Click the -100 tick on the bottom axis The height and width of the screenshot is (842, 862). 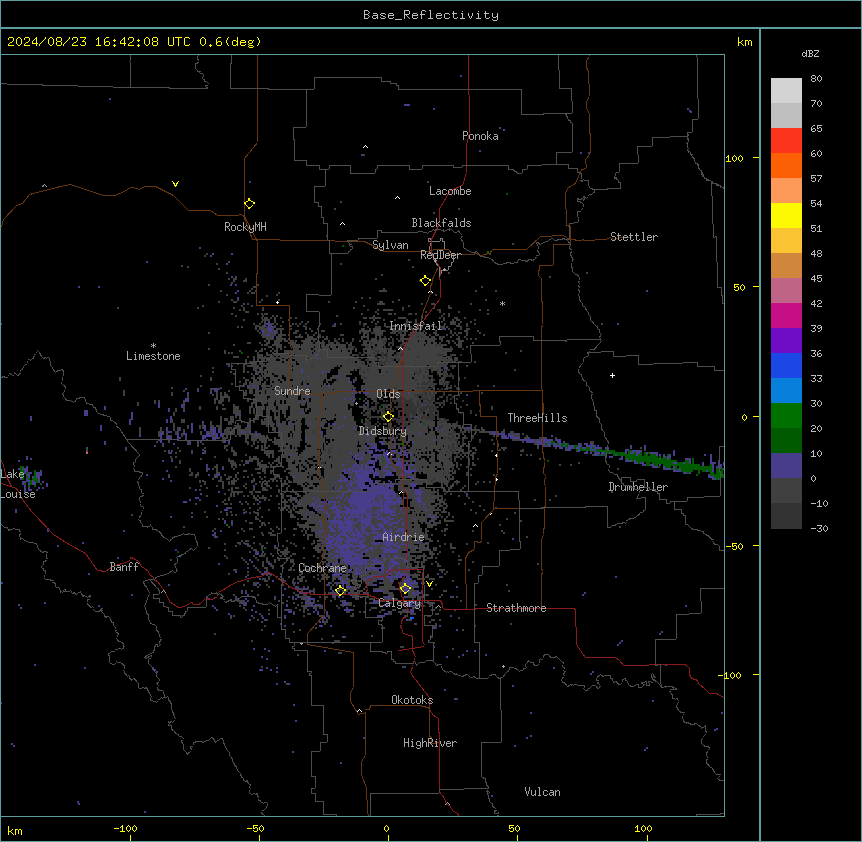[125, 828]
